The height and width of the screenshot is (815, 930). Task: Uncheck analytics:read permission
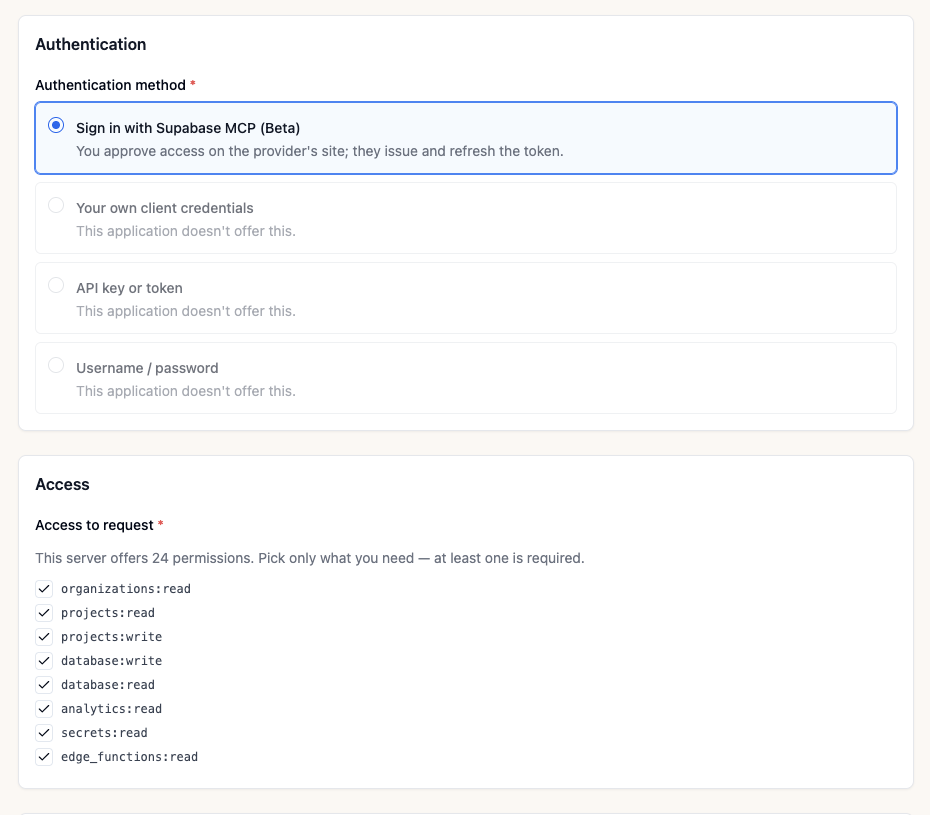pyautogui.click(x=44, y=709)
